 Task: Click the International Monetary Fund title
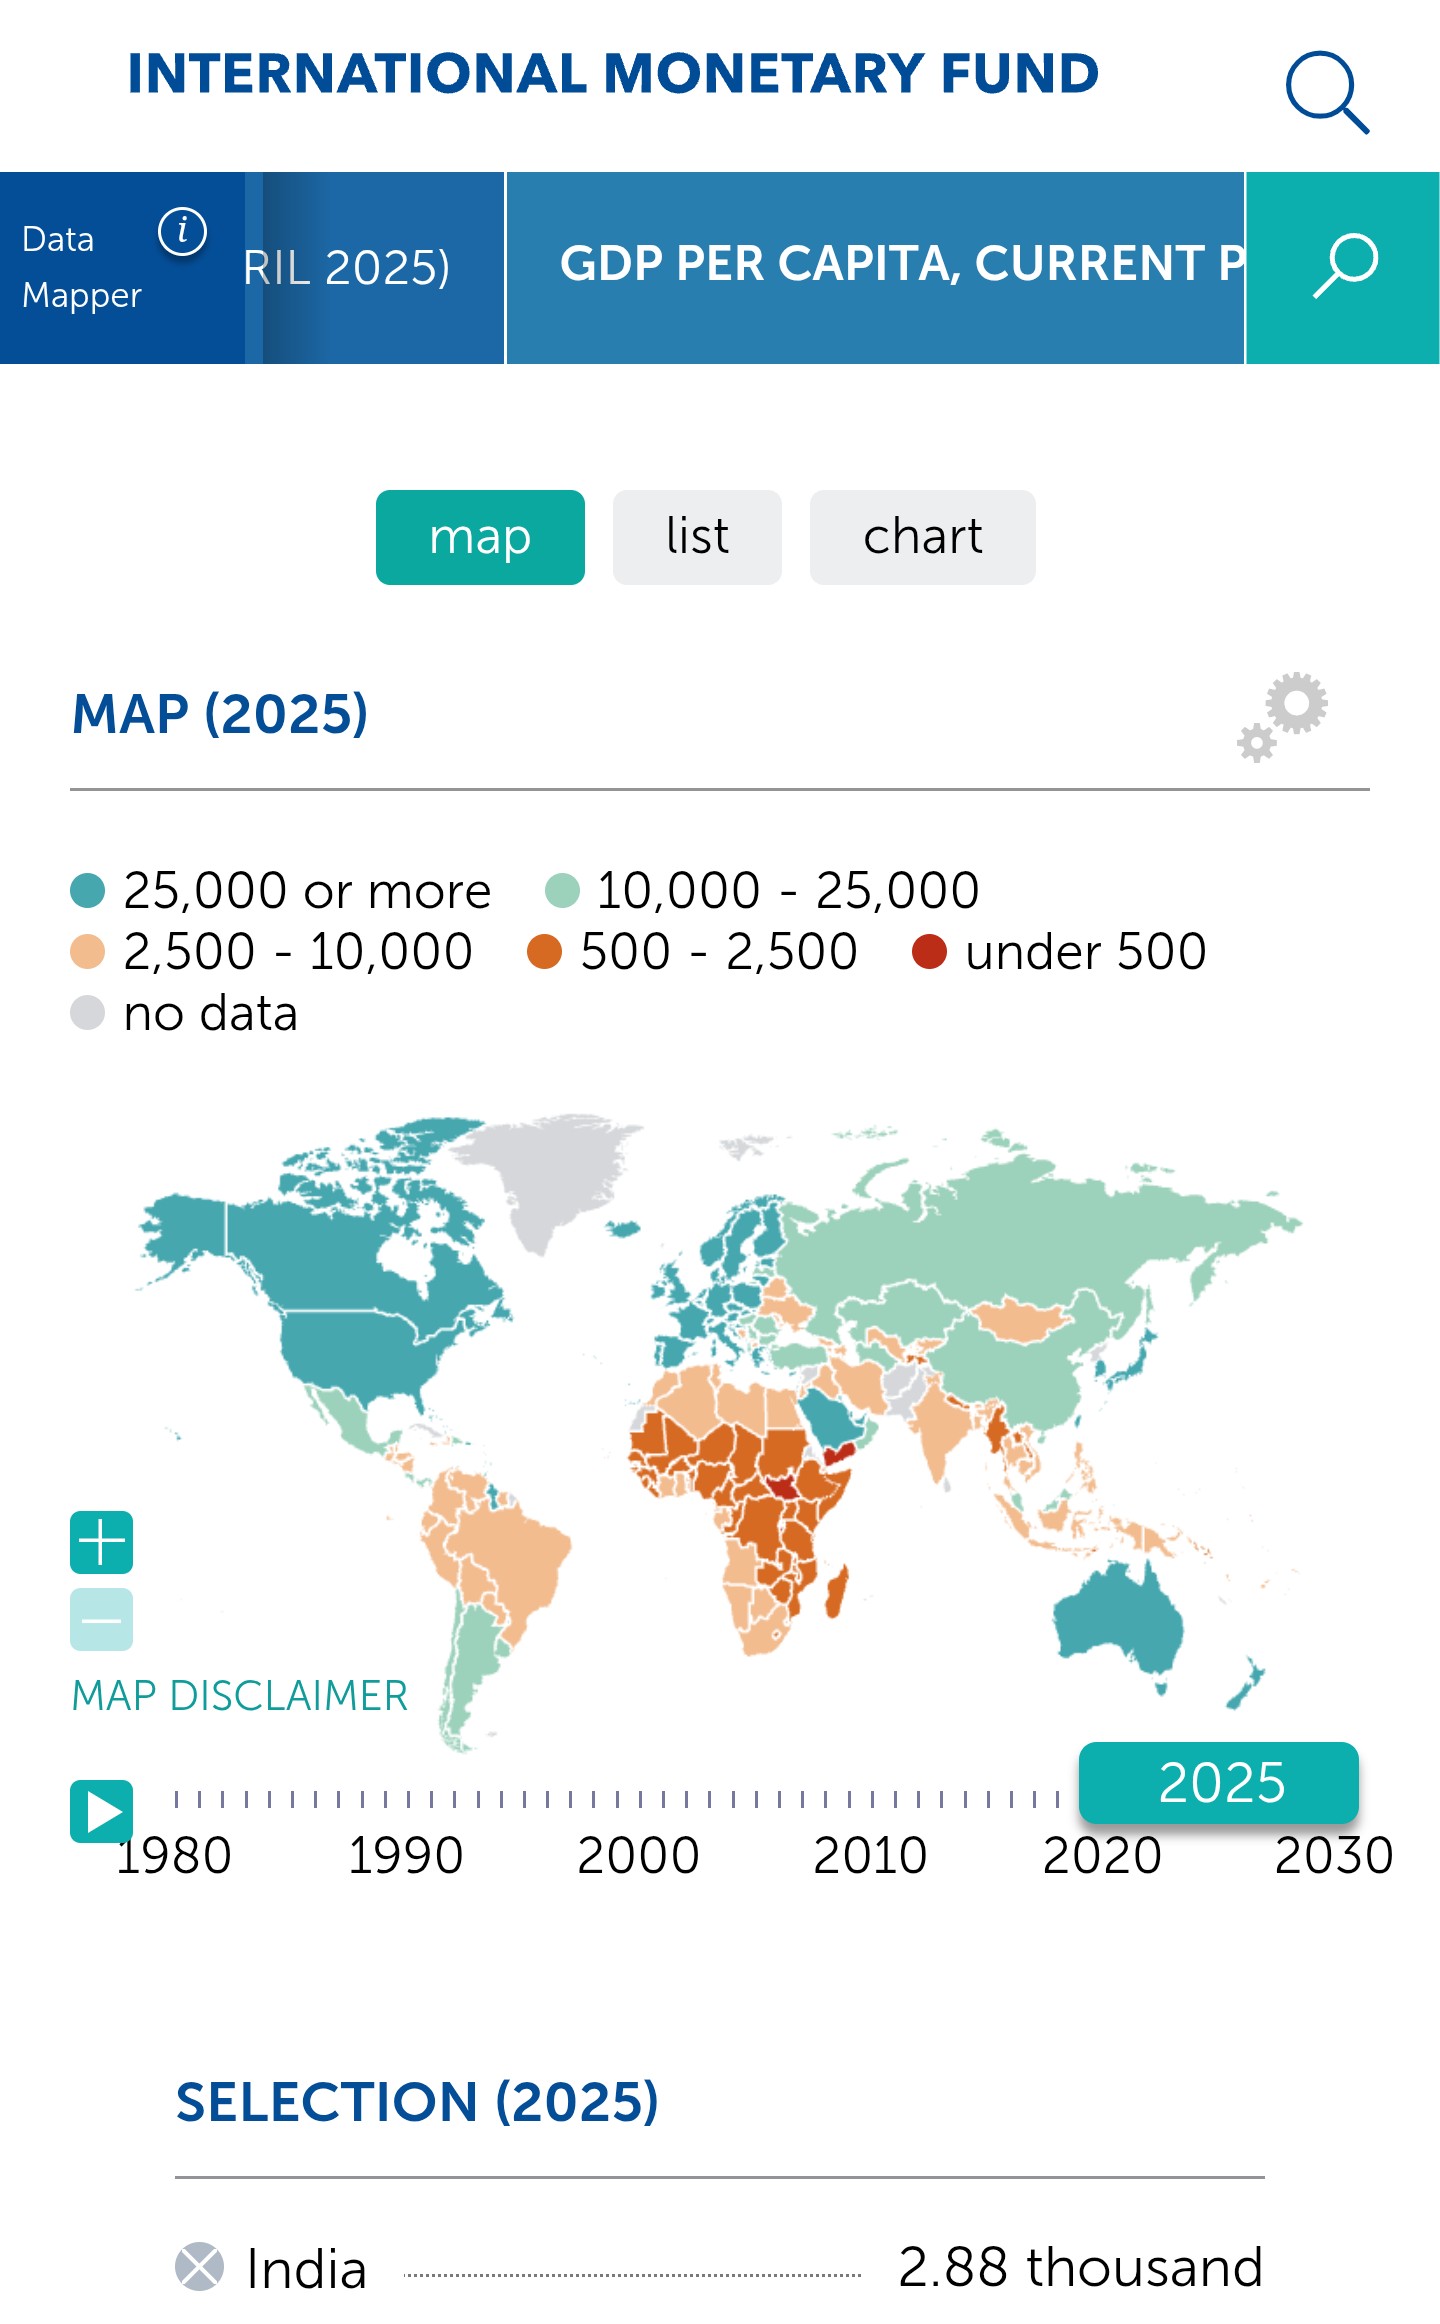[x=613, y=74]
